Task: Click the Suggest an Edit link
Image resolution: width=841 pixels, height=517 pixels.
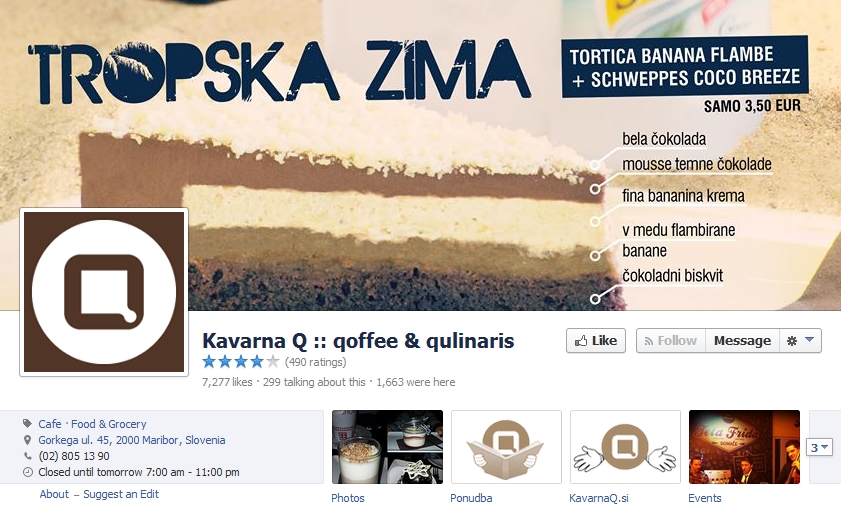Action: pyautogui.click(x=121, y=494)
